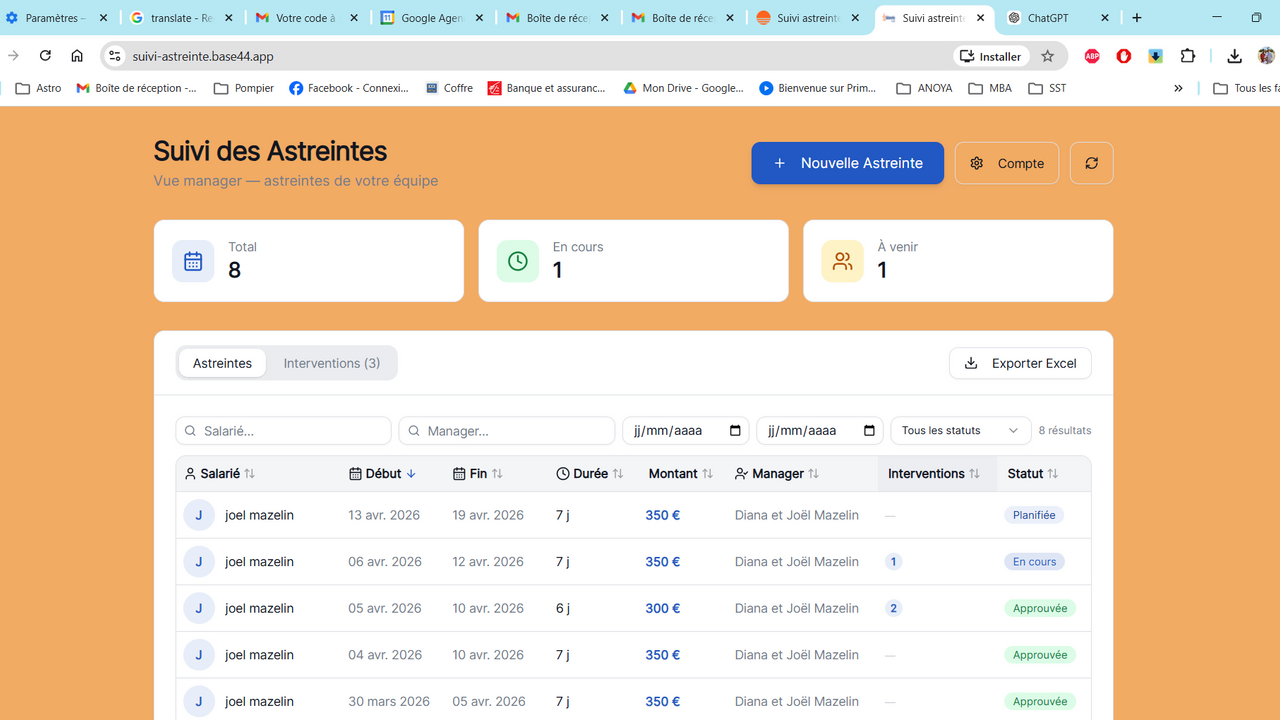This screenshot has height=720, width=1280.
Task: Click the Planifiée status badge
Action: click(x=1033, y=515)
